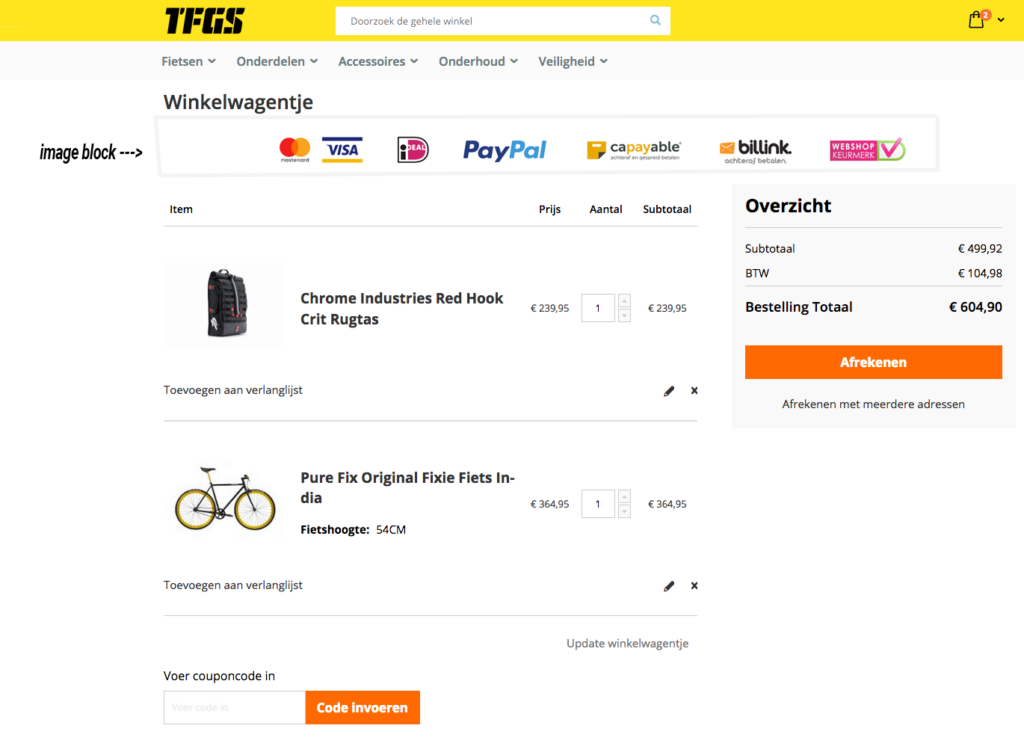1024x752 pixels.
Task: Open the Veiligheid menu
Action: [573, 61]
